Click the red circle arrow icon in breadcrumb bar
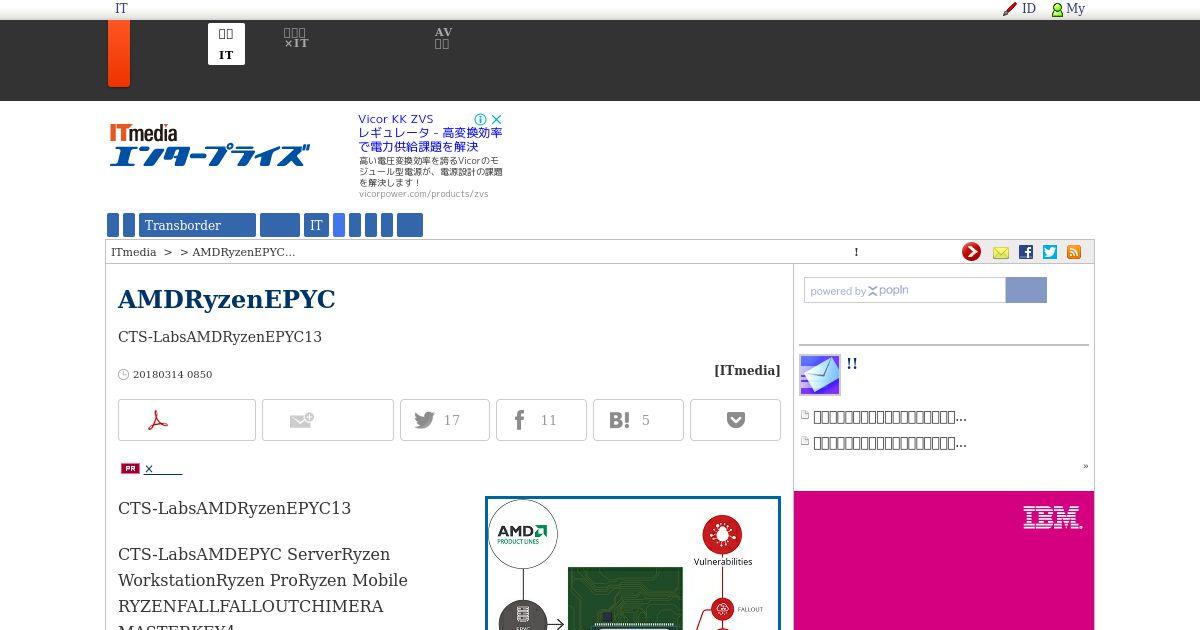Screen dimensions: 1200x630 971,252
